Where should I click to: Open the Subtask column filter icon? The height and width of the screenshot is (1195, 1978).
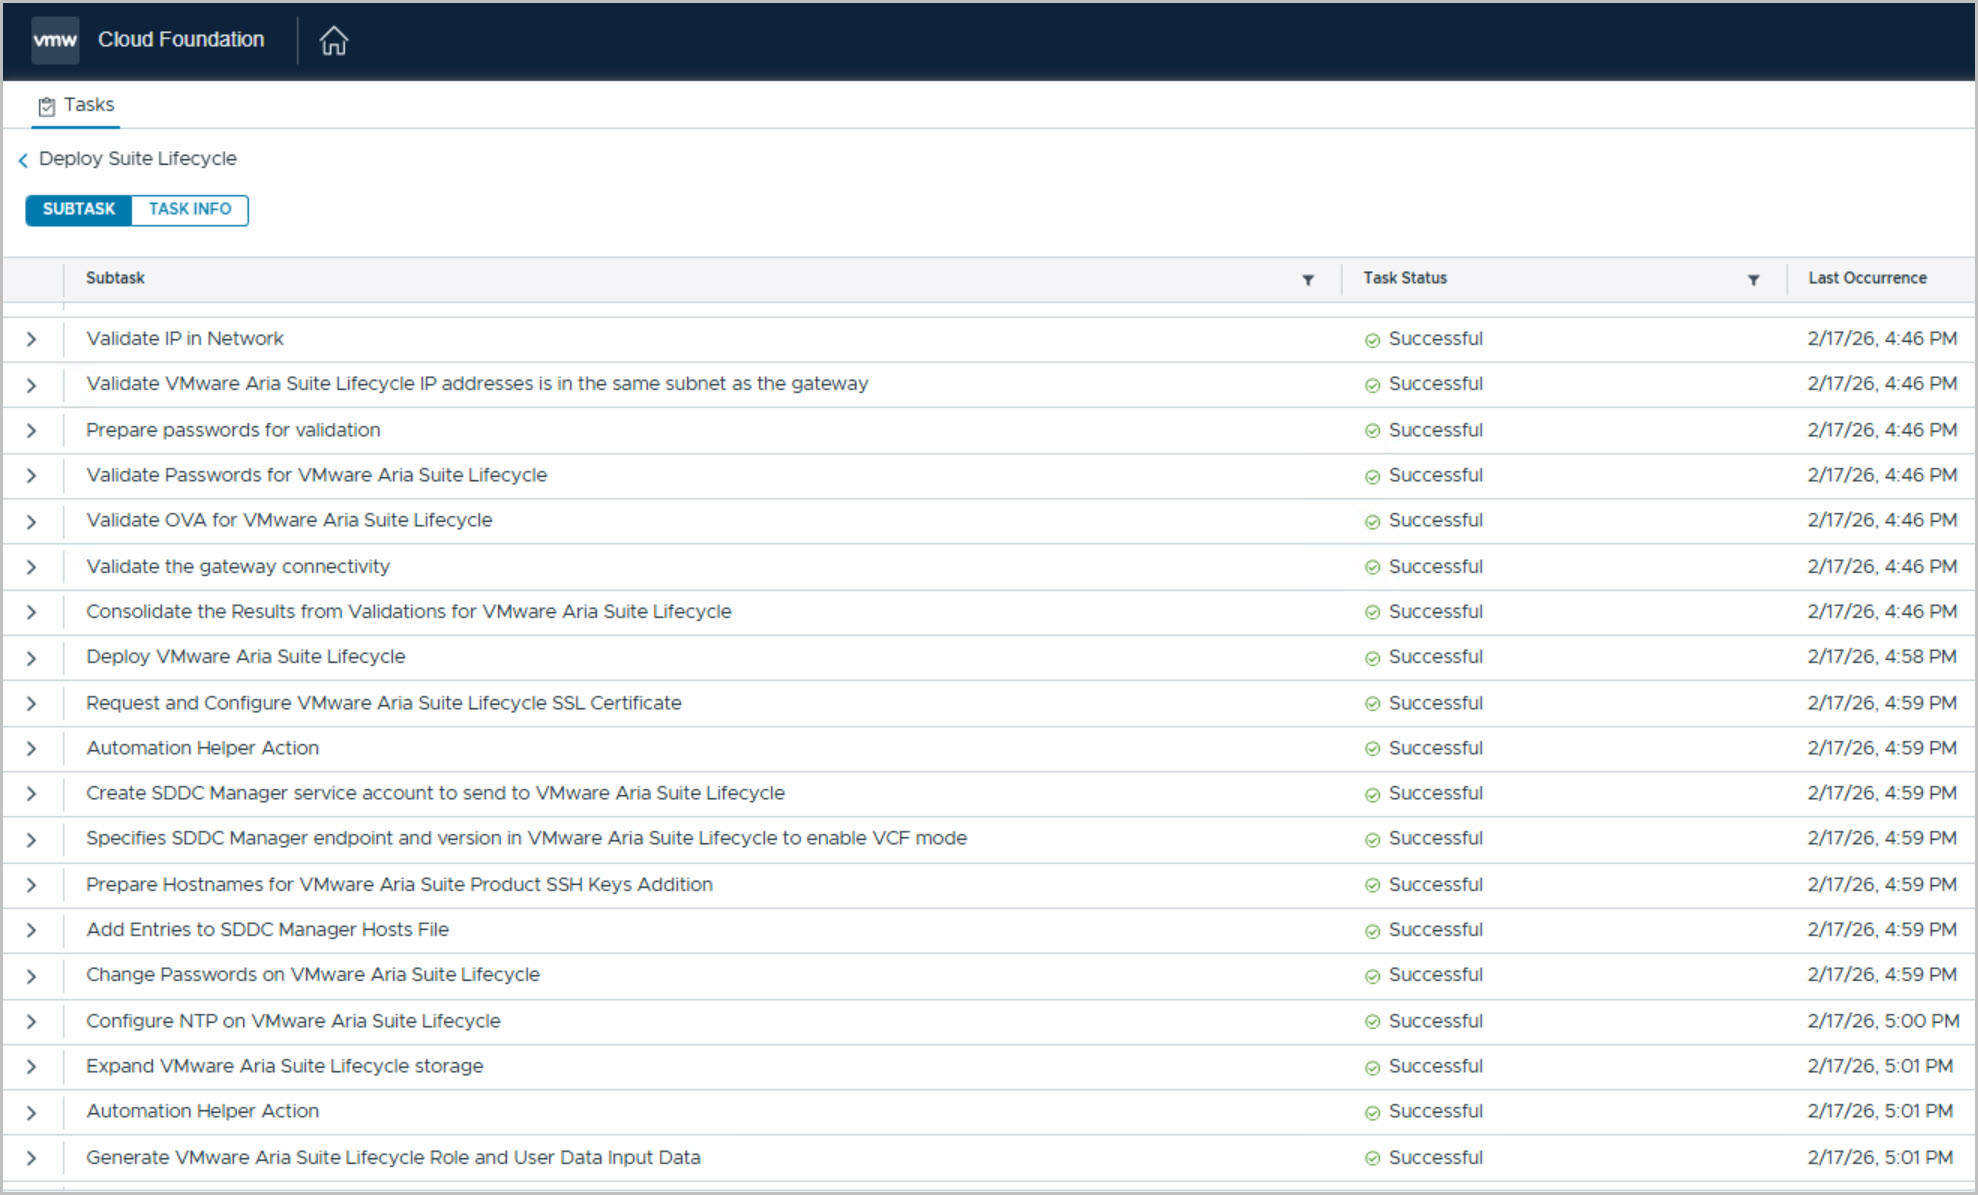coord(1307,280)
